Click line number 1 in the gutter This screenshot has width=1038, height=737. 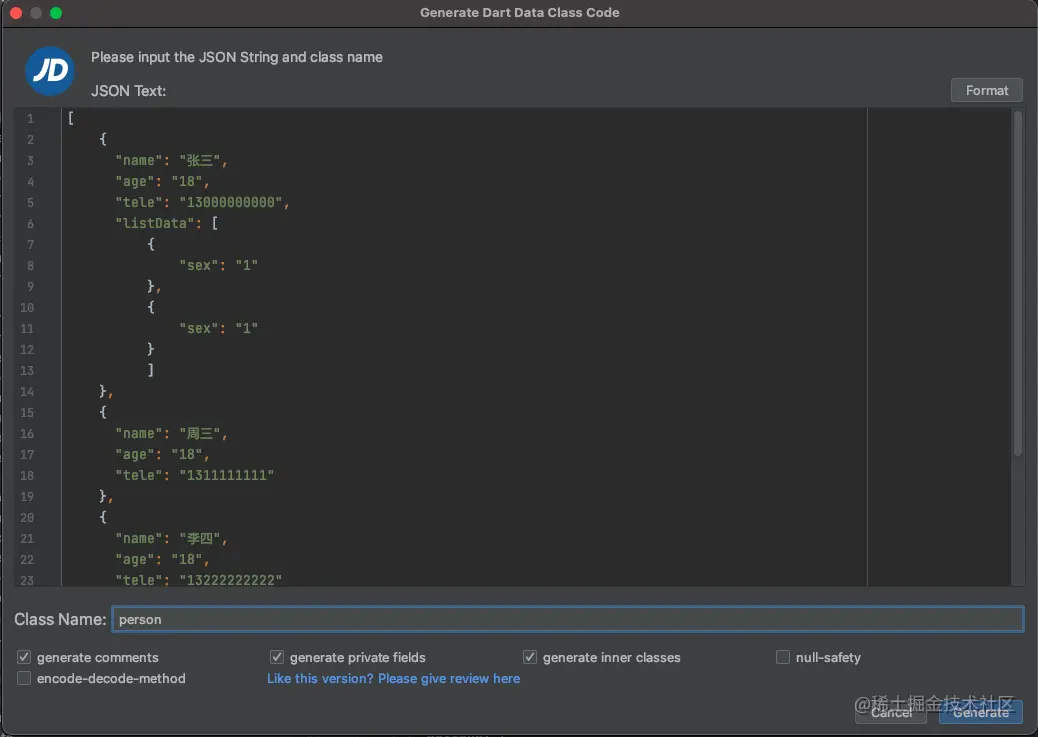30,119
